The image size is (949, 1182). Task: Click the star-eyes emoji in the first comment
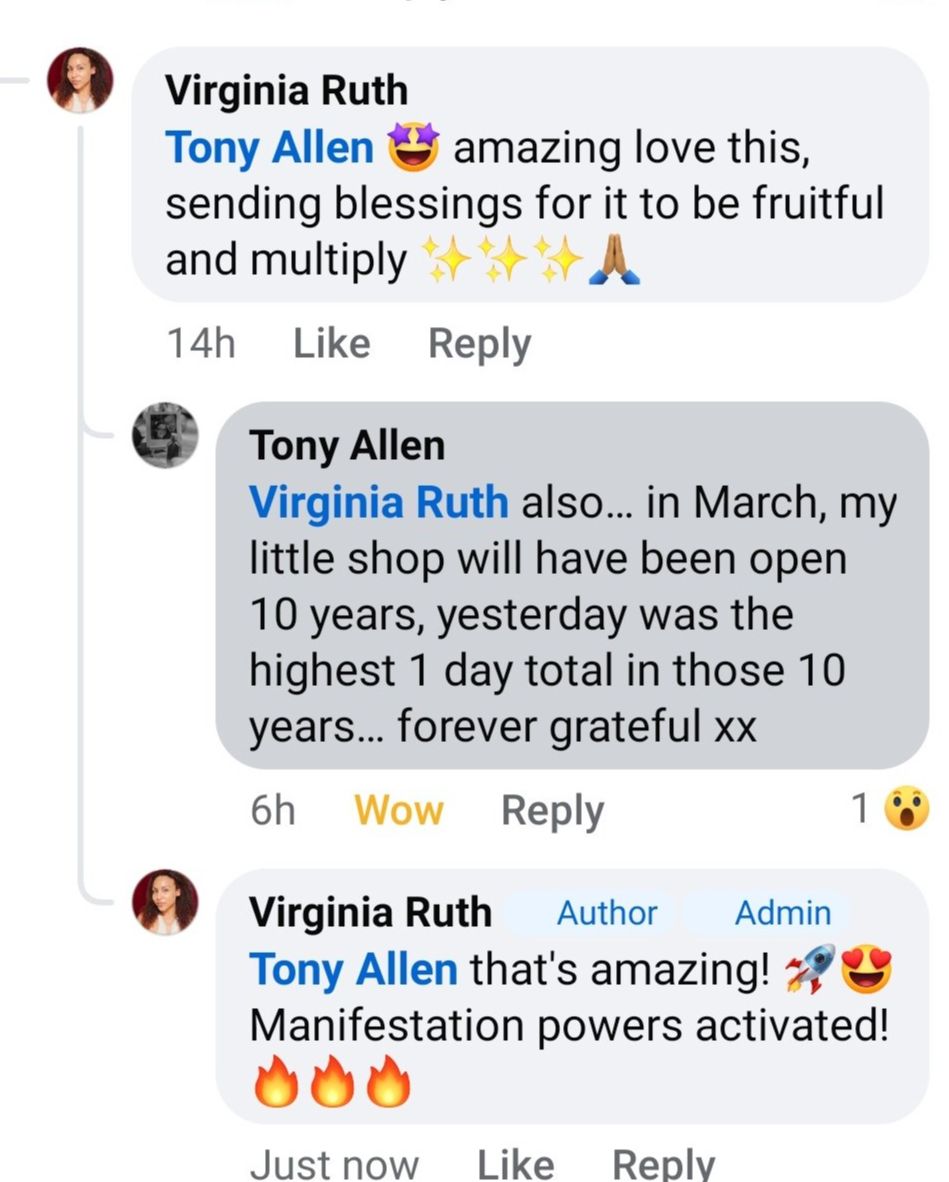[x=413, y=150]
